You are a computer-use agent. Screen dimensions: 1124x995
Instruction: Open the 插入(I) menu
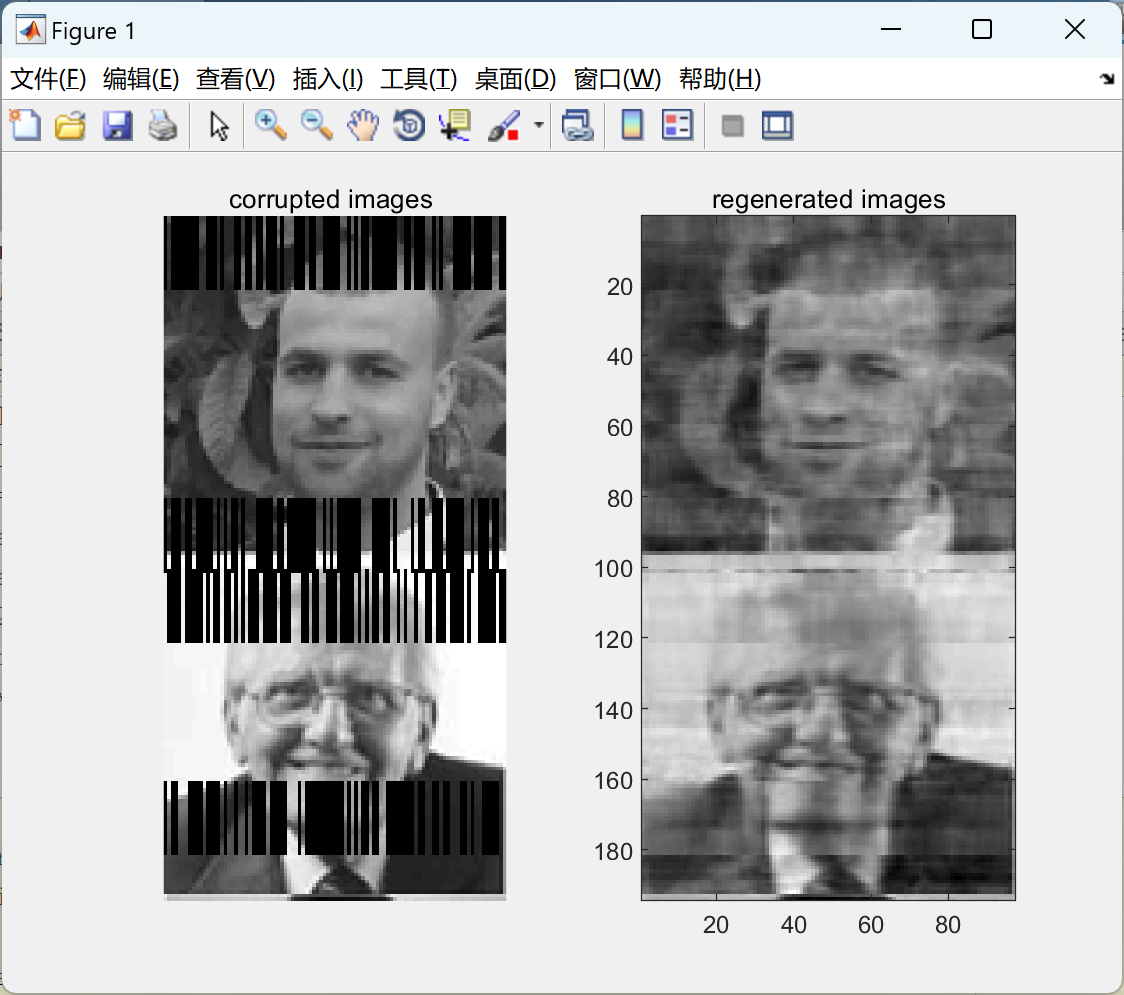(x=328, y=79)
